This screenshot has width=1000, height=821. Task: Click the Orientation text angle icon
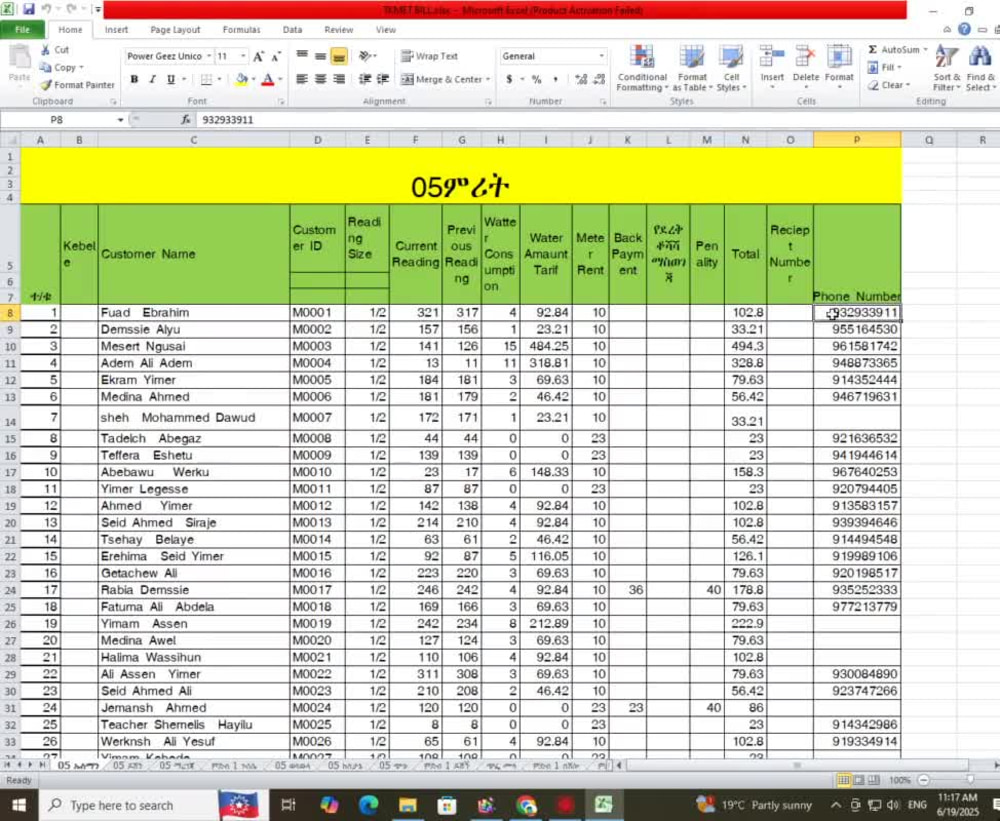pyautogui.click(x=365, y=56)
